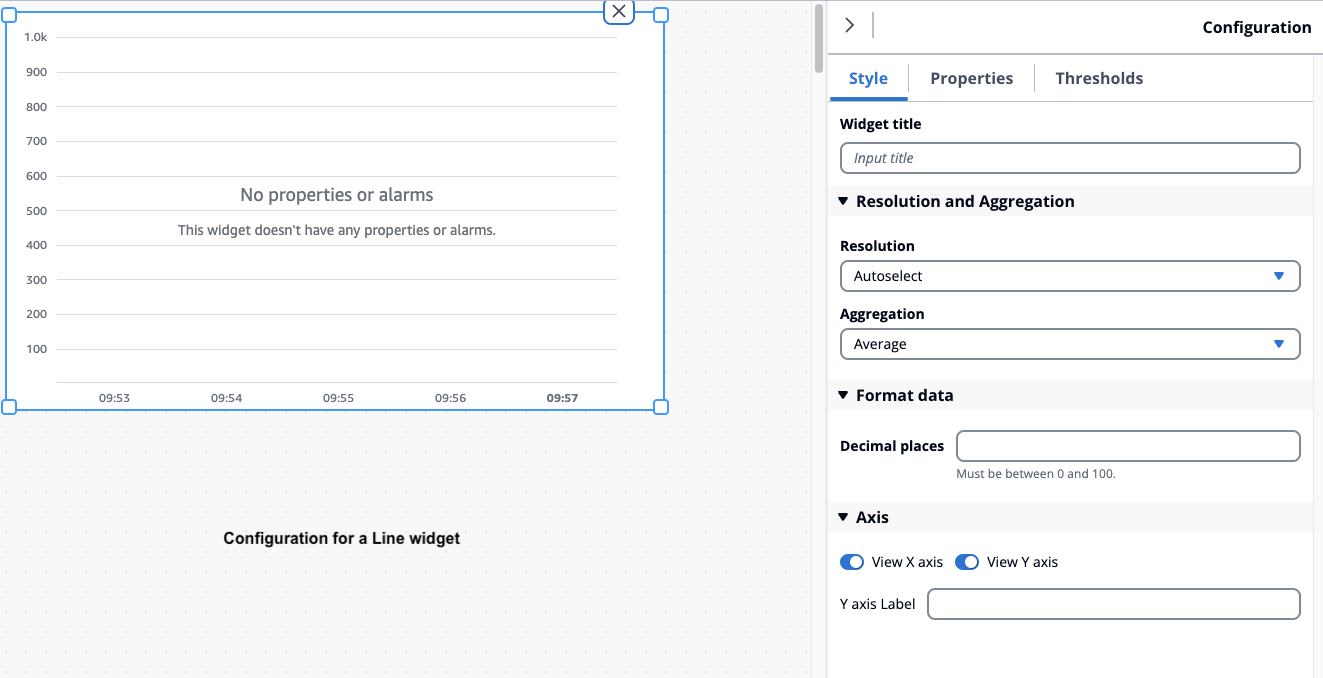Focus the Decimal places input field
Image resolution: width=1323 pixels, height=678 pixels.
(1127, 446)
